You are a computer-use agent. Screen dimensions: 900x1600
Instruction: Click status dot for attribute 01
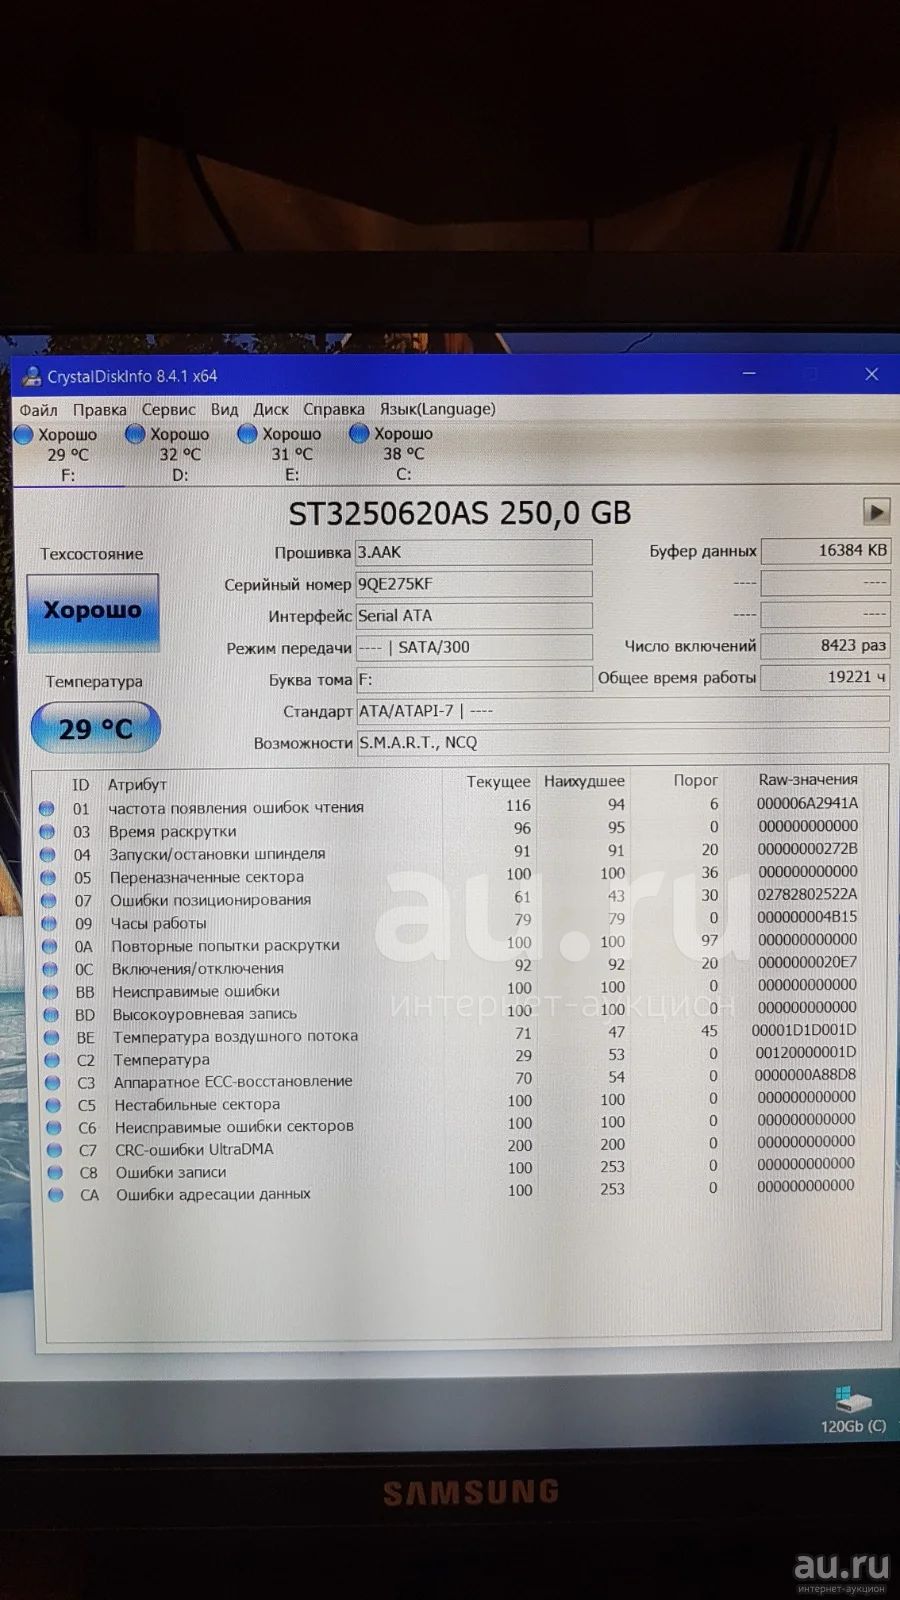tap(46, 808)
